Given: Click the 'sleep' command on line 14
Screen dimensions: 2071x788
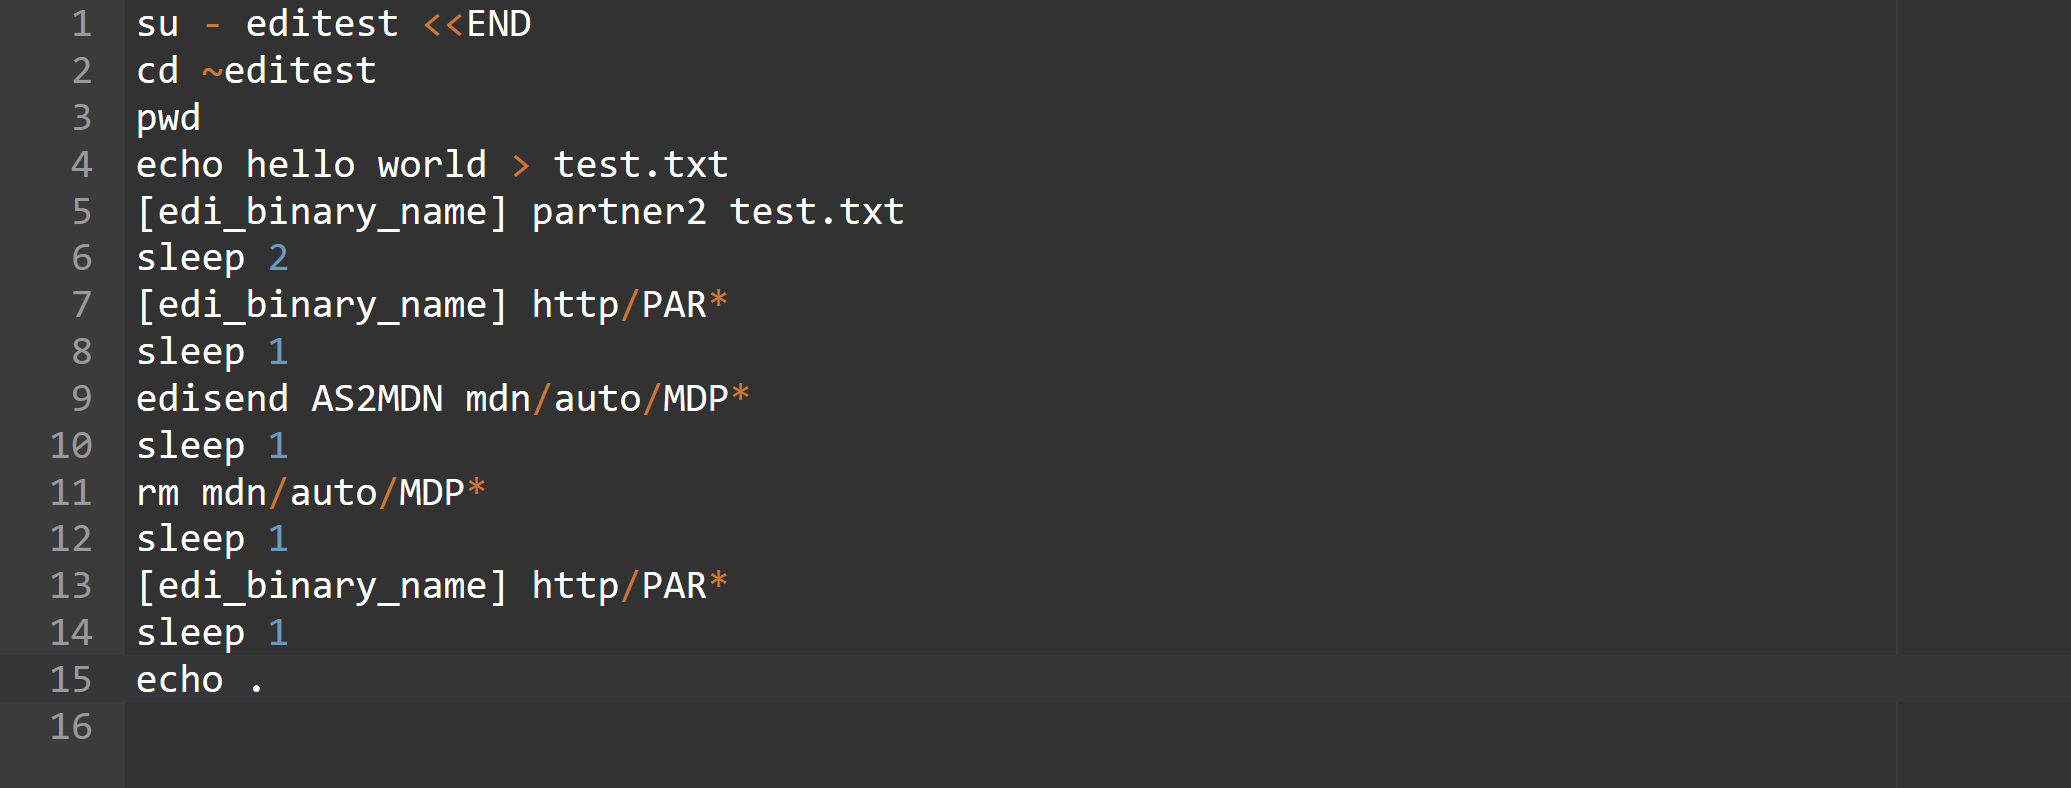Looking at the screenshot, I should coord(191,633).
